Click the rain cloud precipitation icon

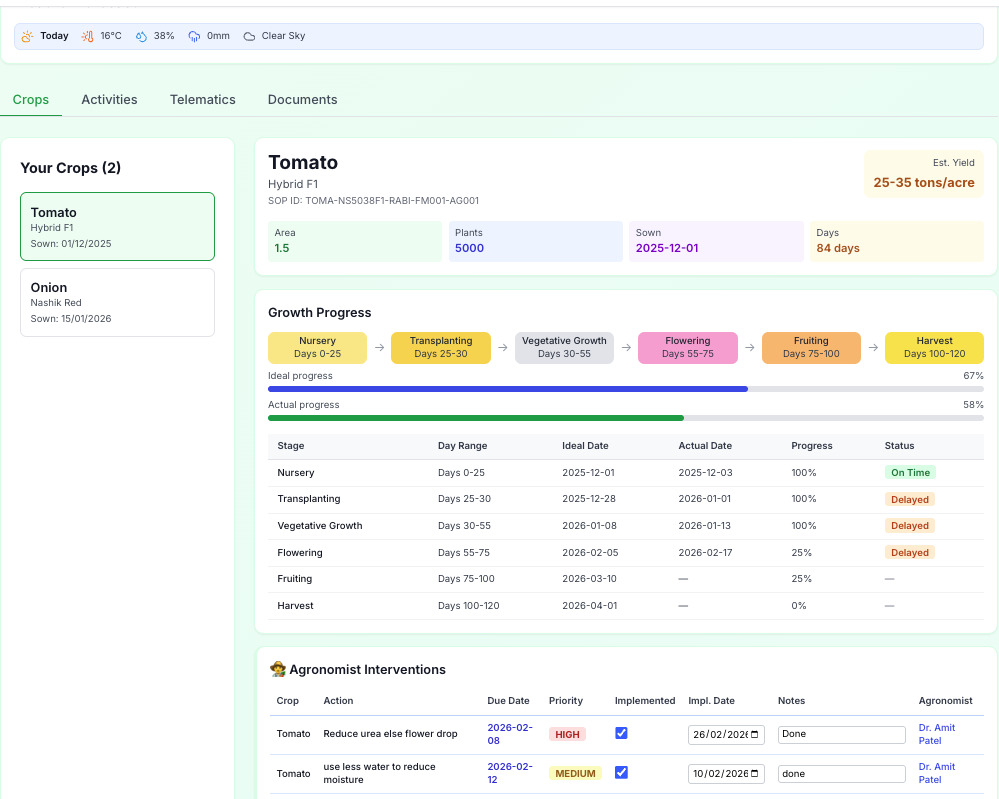pyautogui.click(x=194, y=36)
